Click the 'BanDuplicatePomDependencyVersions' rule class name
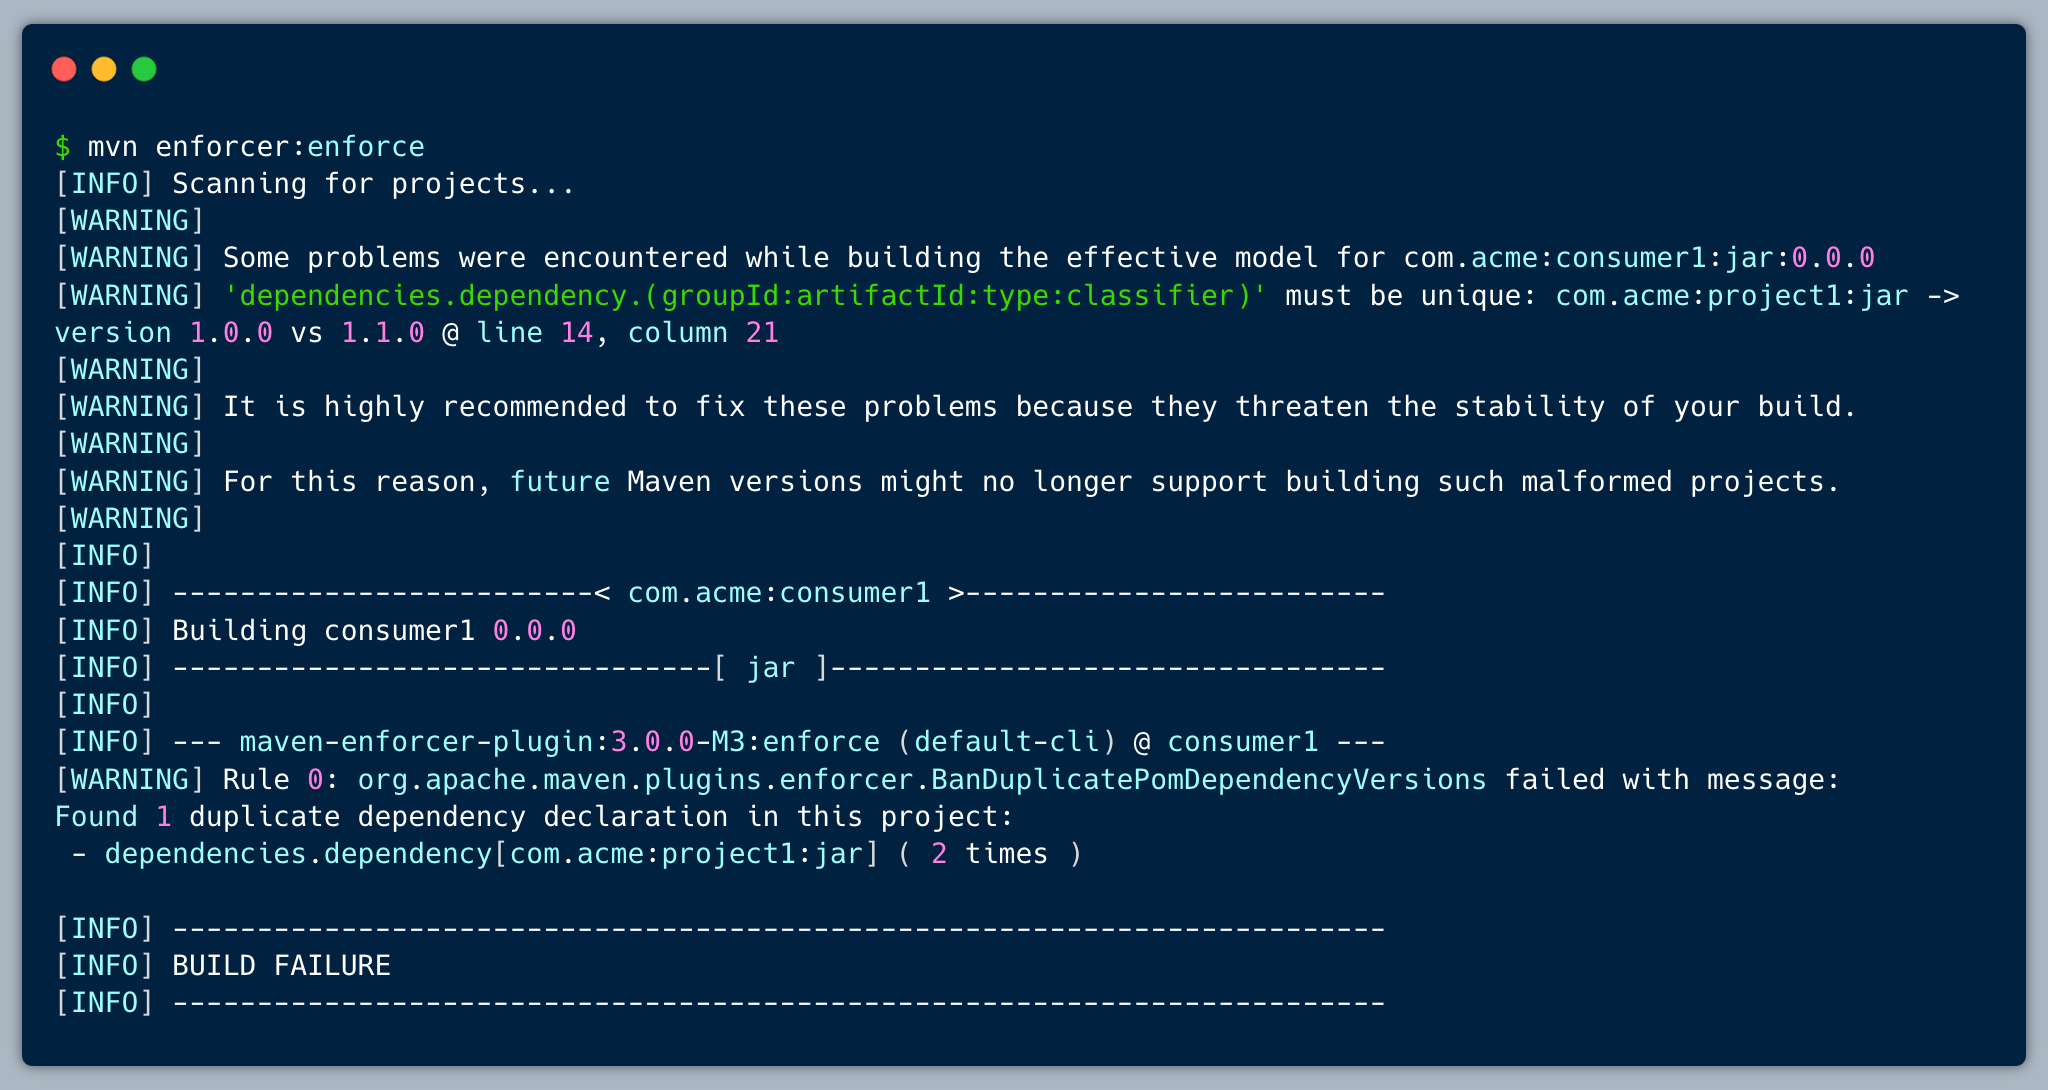Screen dimensions: 2048x1090 point(1209,780)
